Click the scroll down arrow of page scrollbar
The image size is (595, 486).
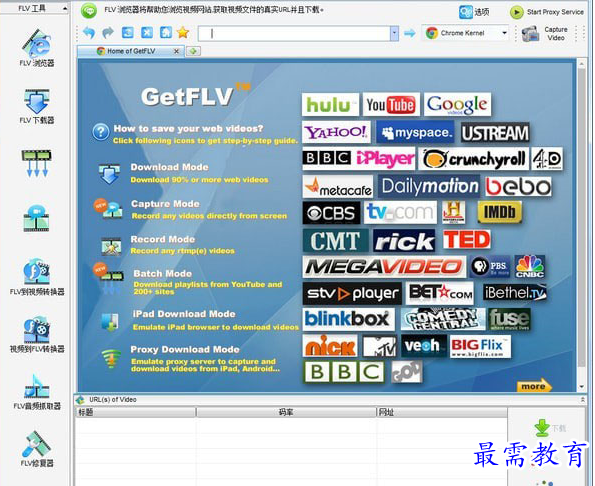coord(581,387)
